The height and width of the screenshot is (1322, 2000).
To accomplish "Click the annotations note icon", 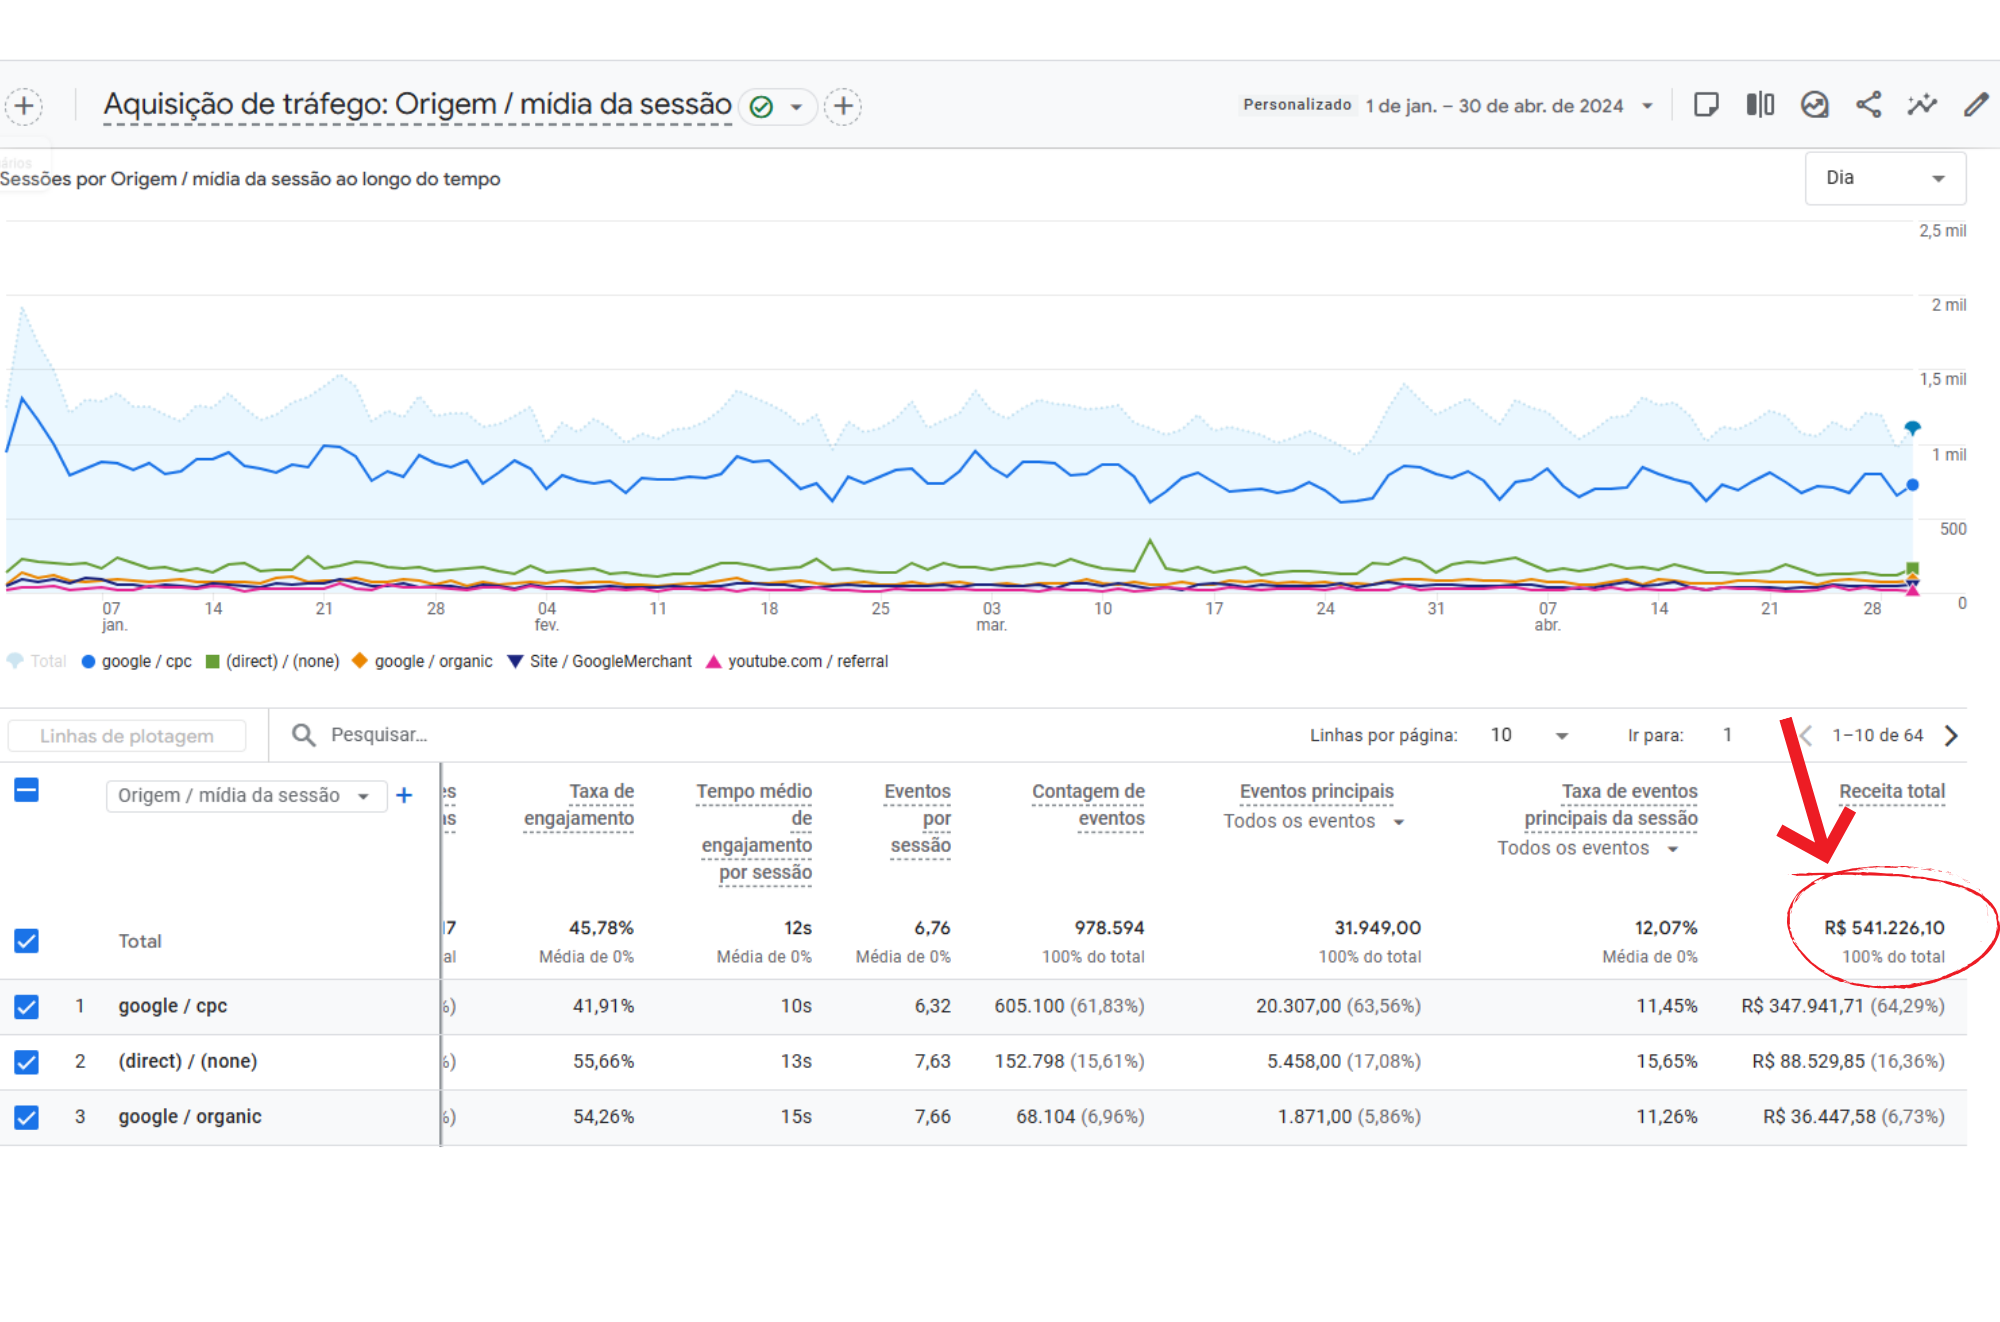I will click(x=1706, y=105).
